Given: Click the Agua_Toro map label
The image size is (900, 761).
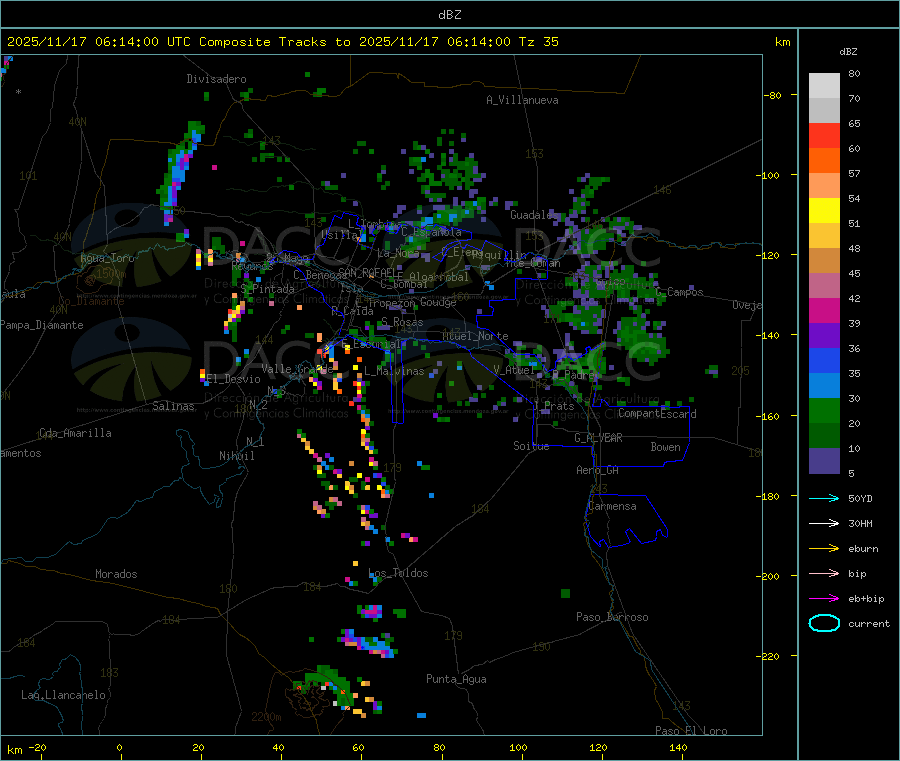Looking at the screenshot, I should 107,258.
